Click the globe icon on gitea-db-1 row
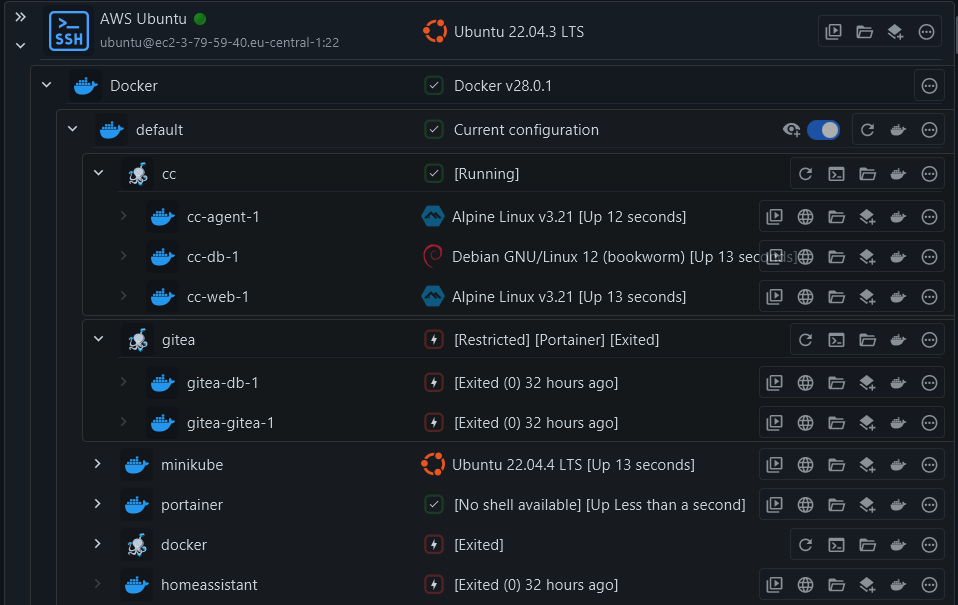 (805, 383)
